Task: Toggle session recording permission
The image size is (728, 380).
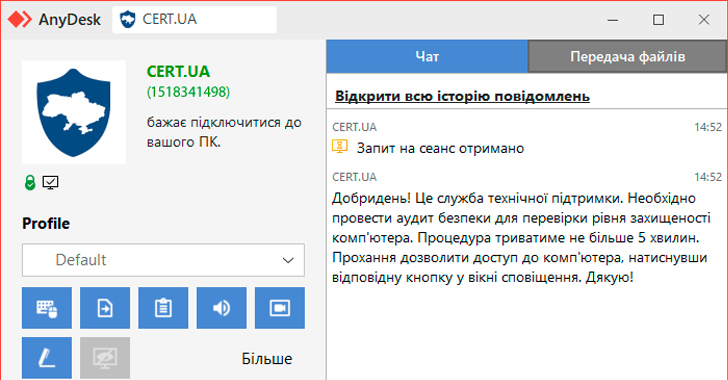Action: [x=280, y=308]
